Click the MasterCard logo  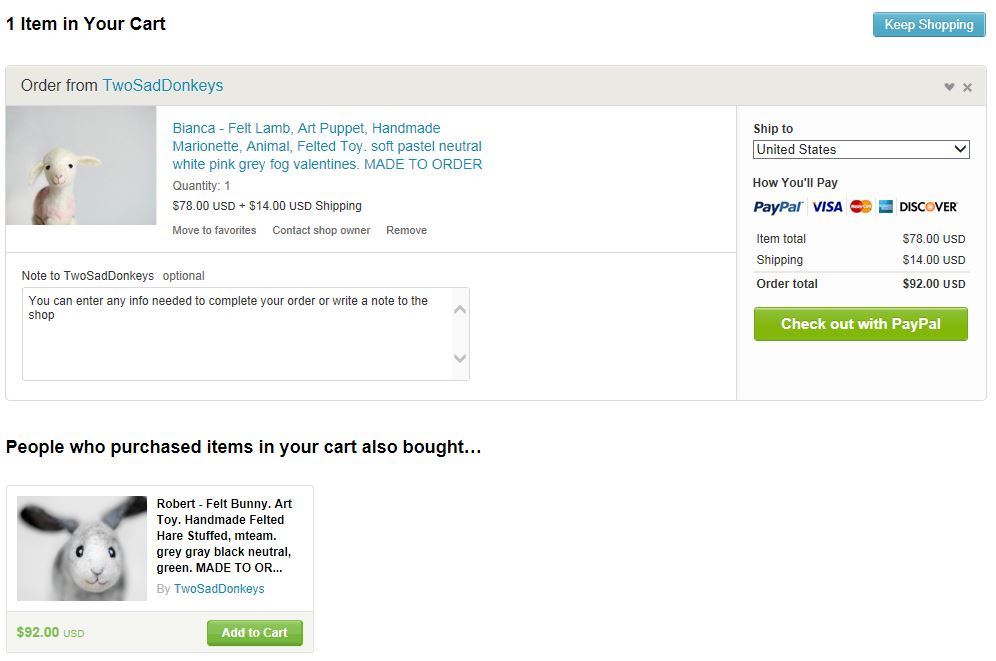860,207
